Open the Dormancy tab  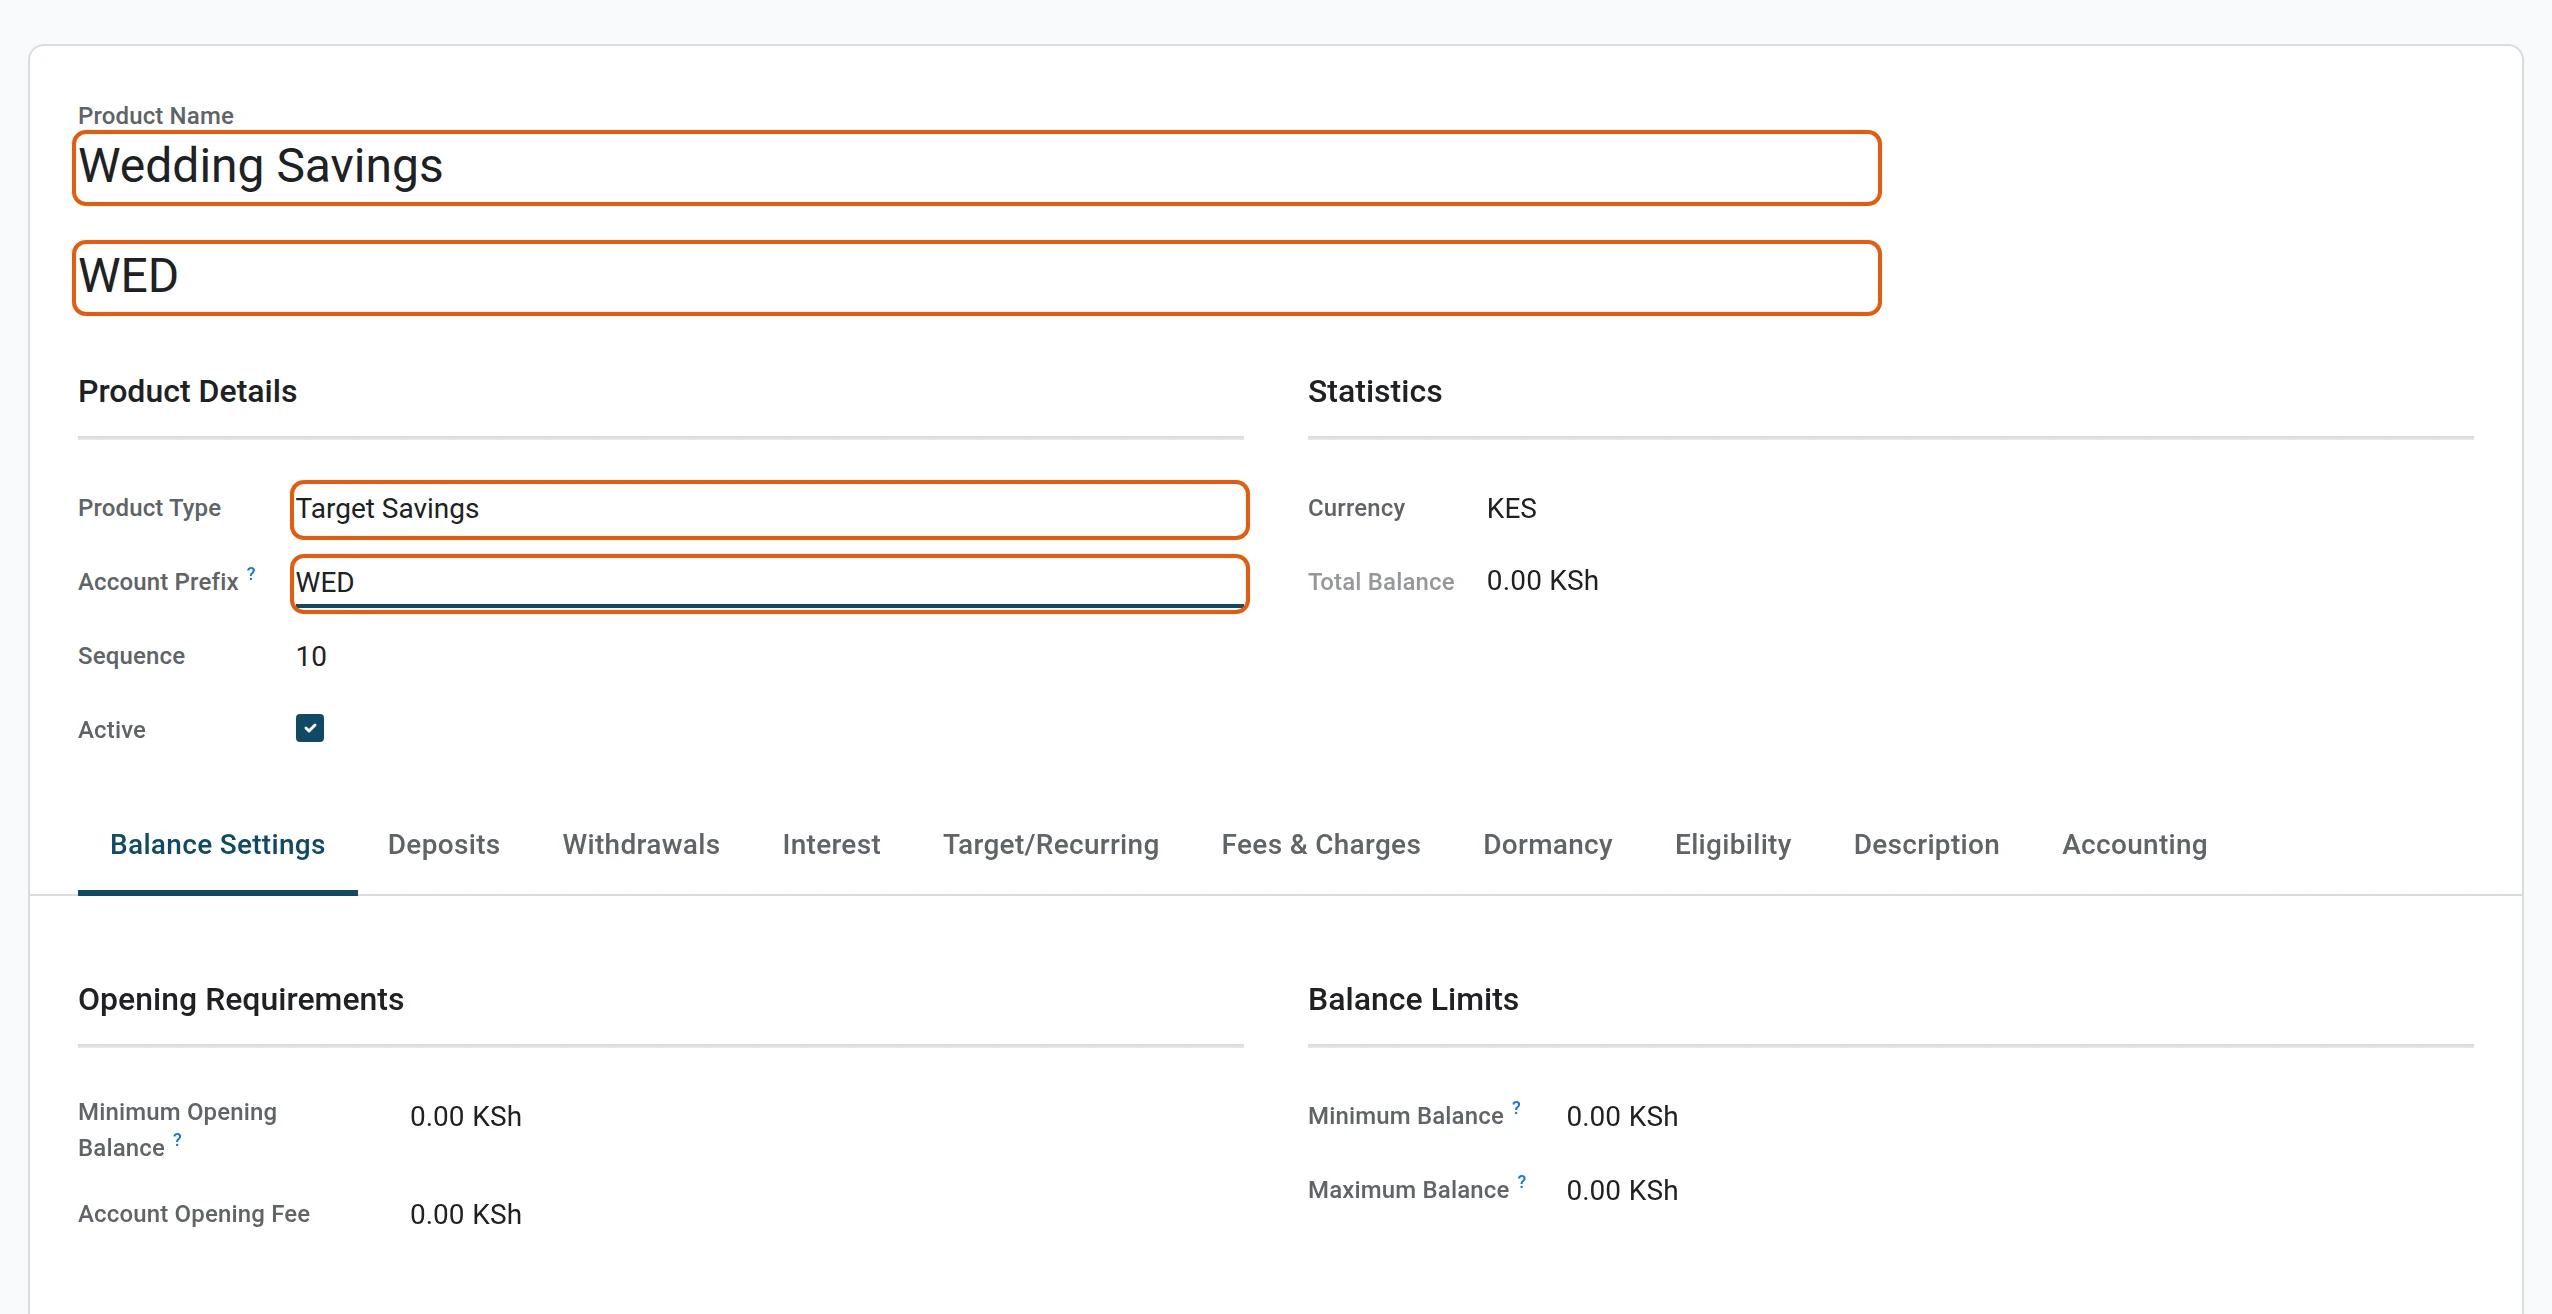click(1547, 845)
